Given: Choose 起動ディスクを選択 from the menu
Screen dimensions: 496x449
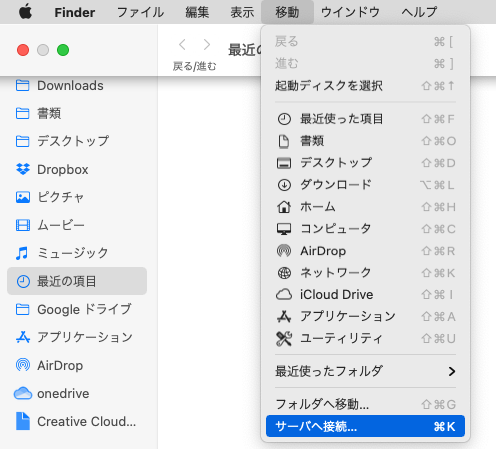Looking at the screenshot, I should click(365, 86).
